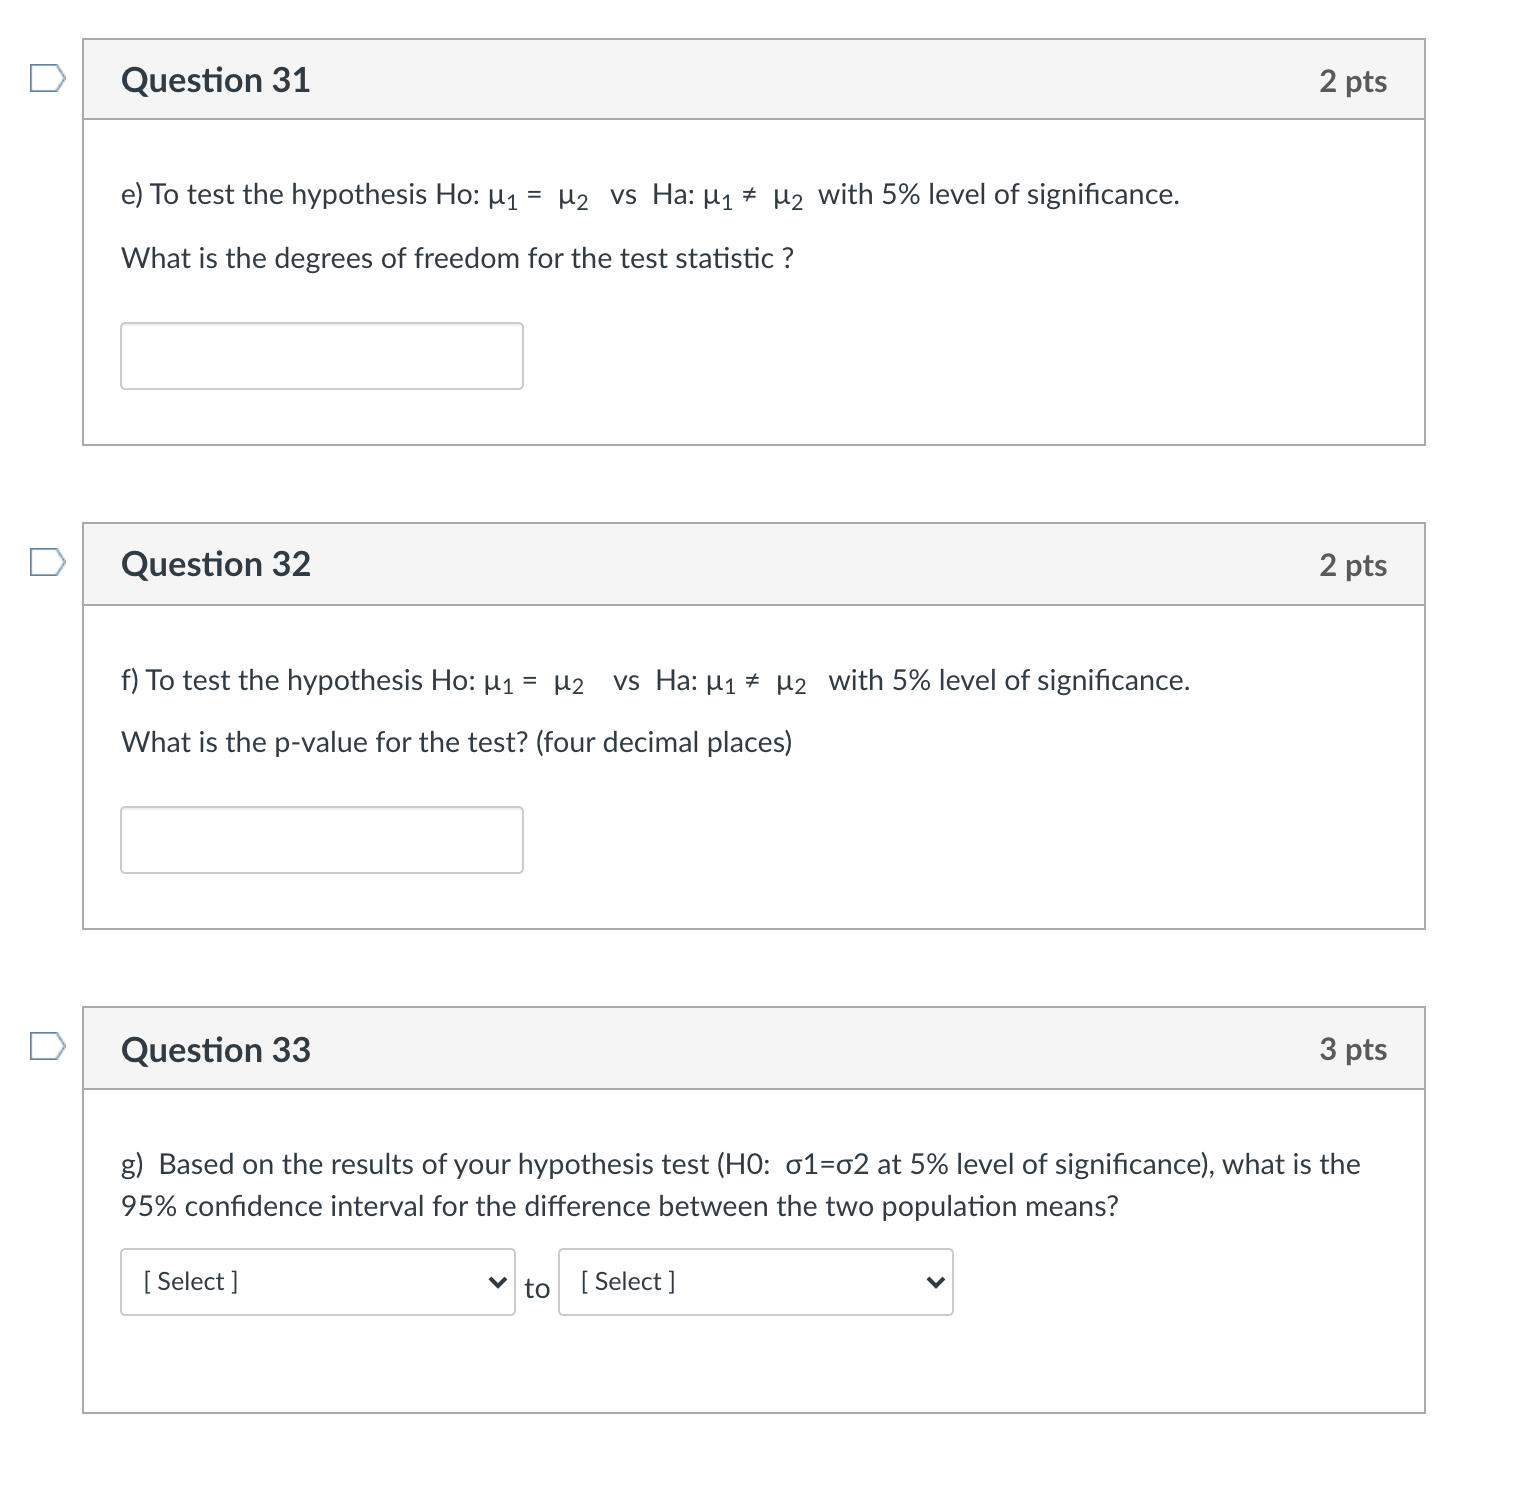Click the degrees of freedom answer box

tap(321, 355)
